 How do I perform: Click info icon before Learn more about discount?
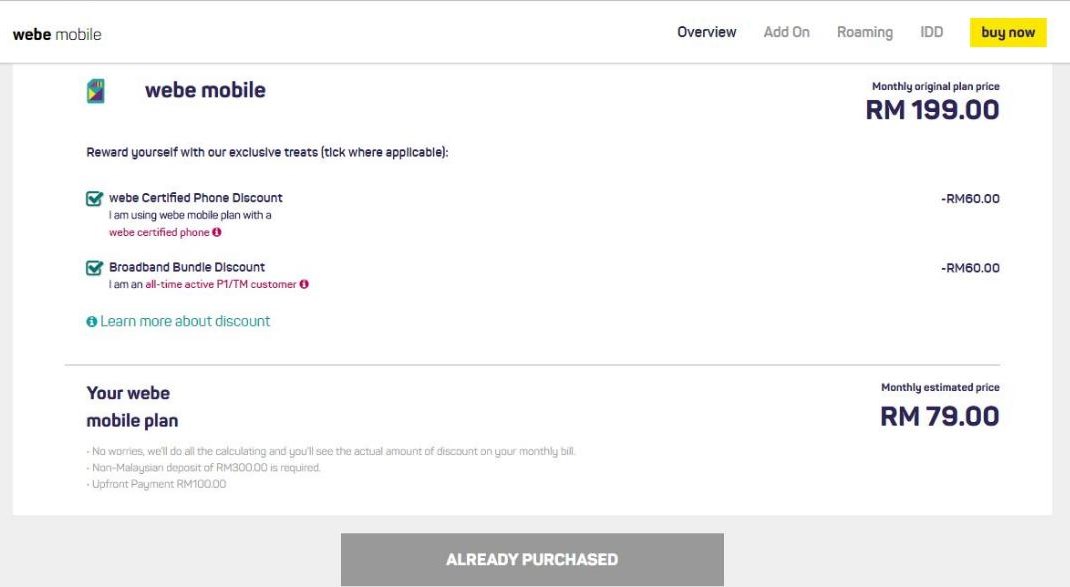[x=91, y=321]
